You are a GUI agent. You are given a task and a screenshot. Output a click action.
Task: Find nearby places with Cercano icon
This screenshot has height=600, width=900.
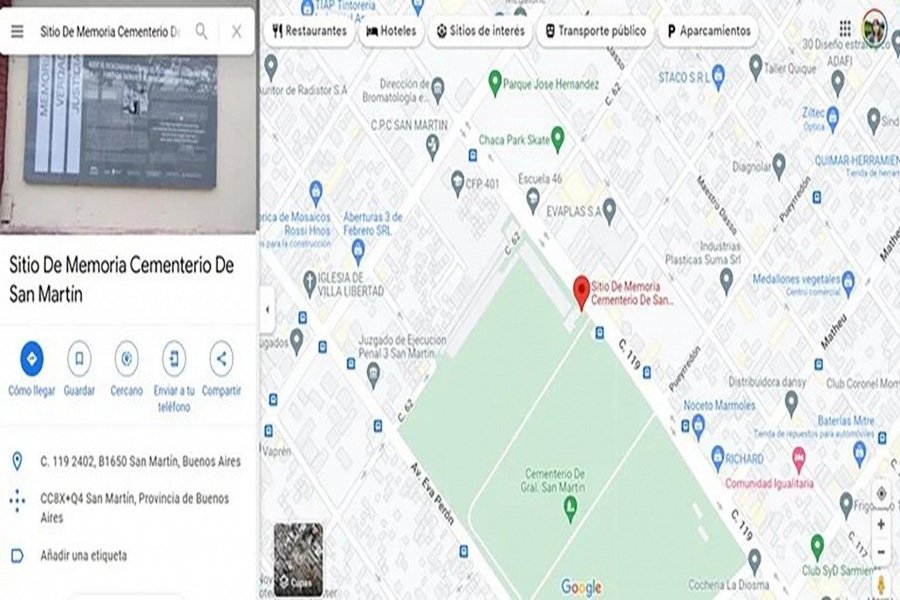pyautogui.click(x=126, y=358)
